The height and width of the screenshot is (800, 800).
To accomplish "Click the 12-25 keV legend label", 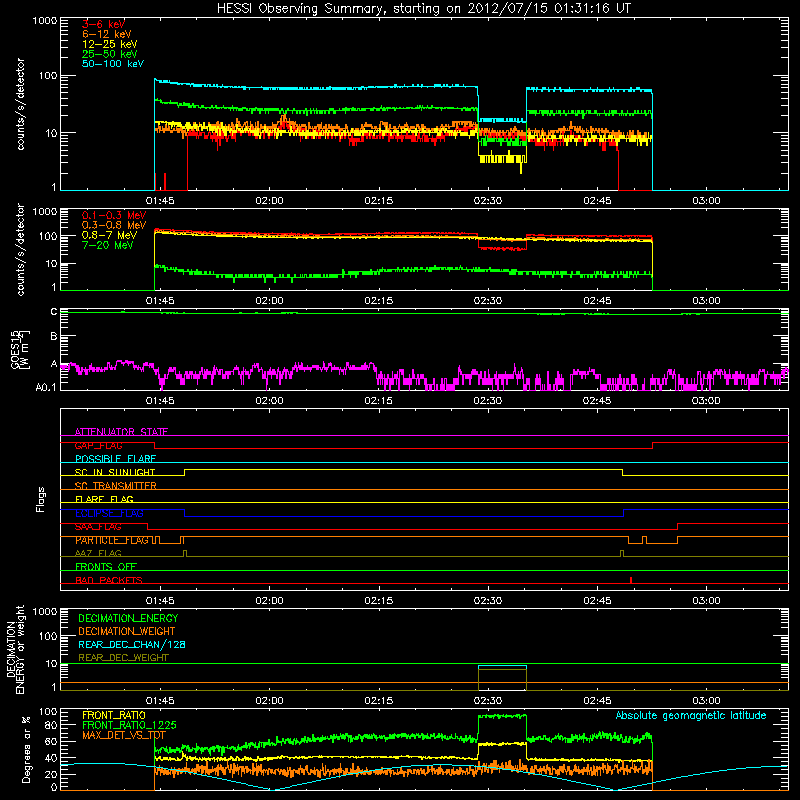I will tap(109, 44).
